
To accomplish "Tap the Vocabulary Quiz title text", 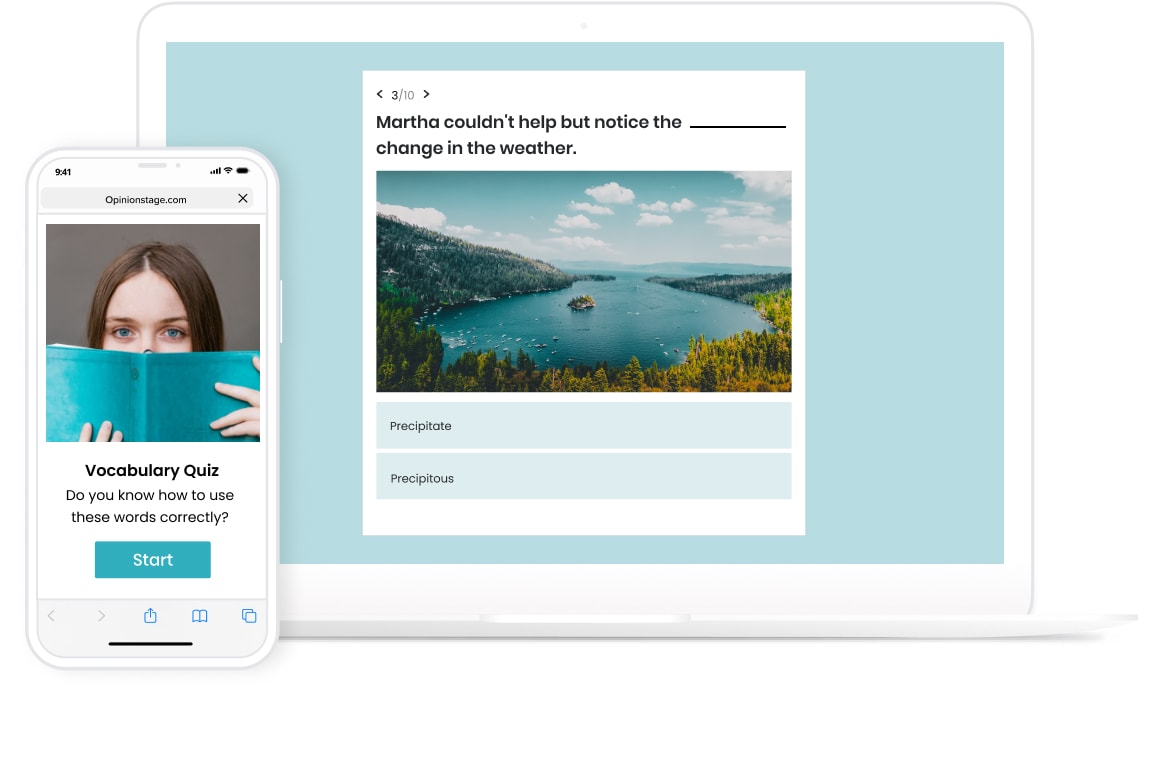I will tap(152, 471).
